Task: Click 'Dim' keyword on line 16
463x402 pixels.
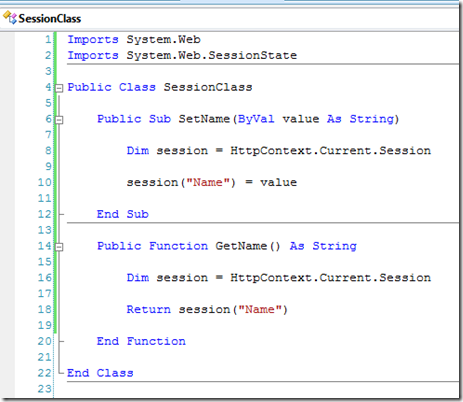Action: (x=138, y=278)
